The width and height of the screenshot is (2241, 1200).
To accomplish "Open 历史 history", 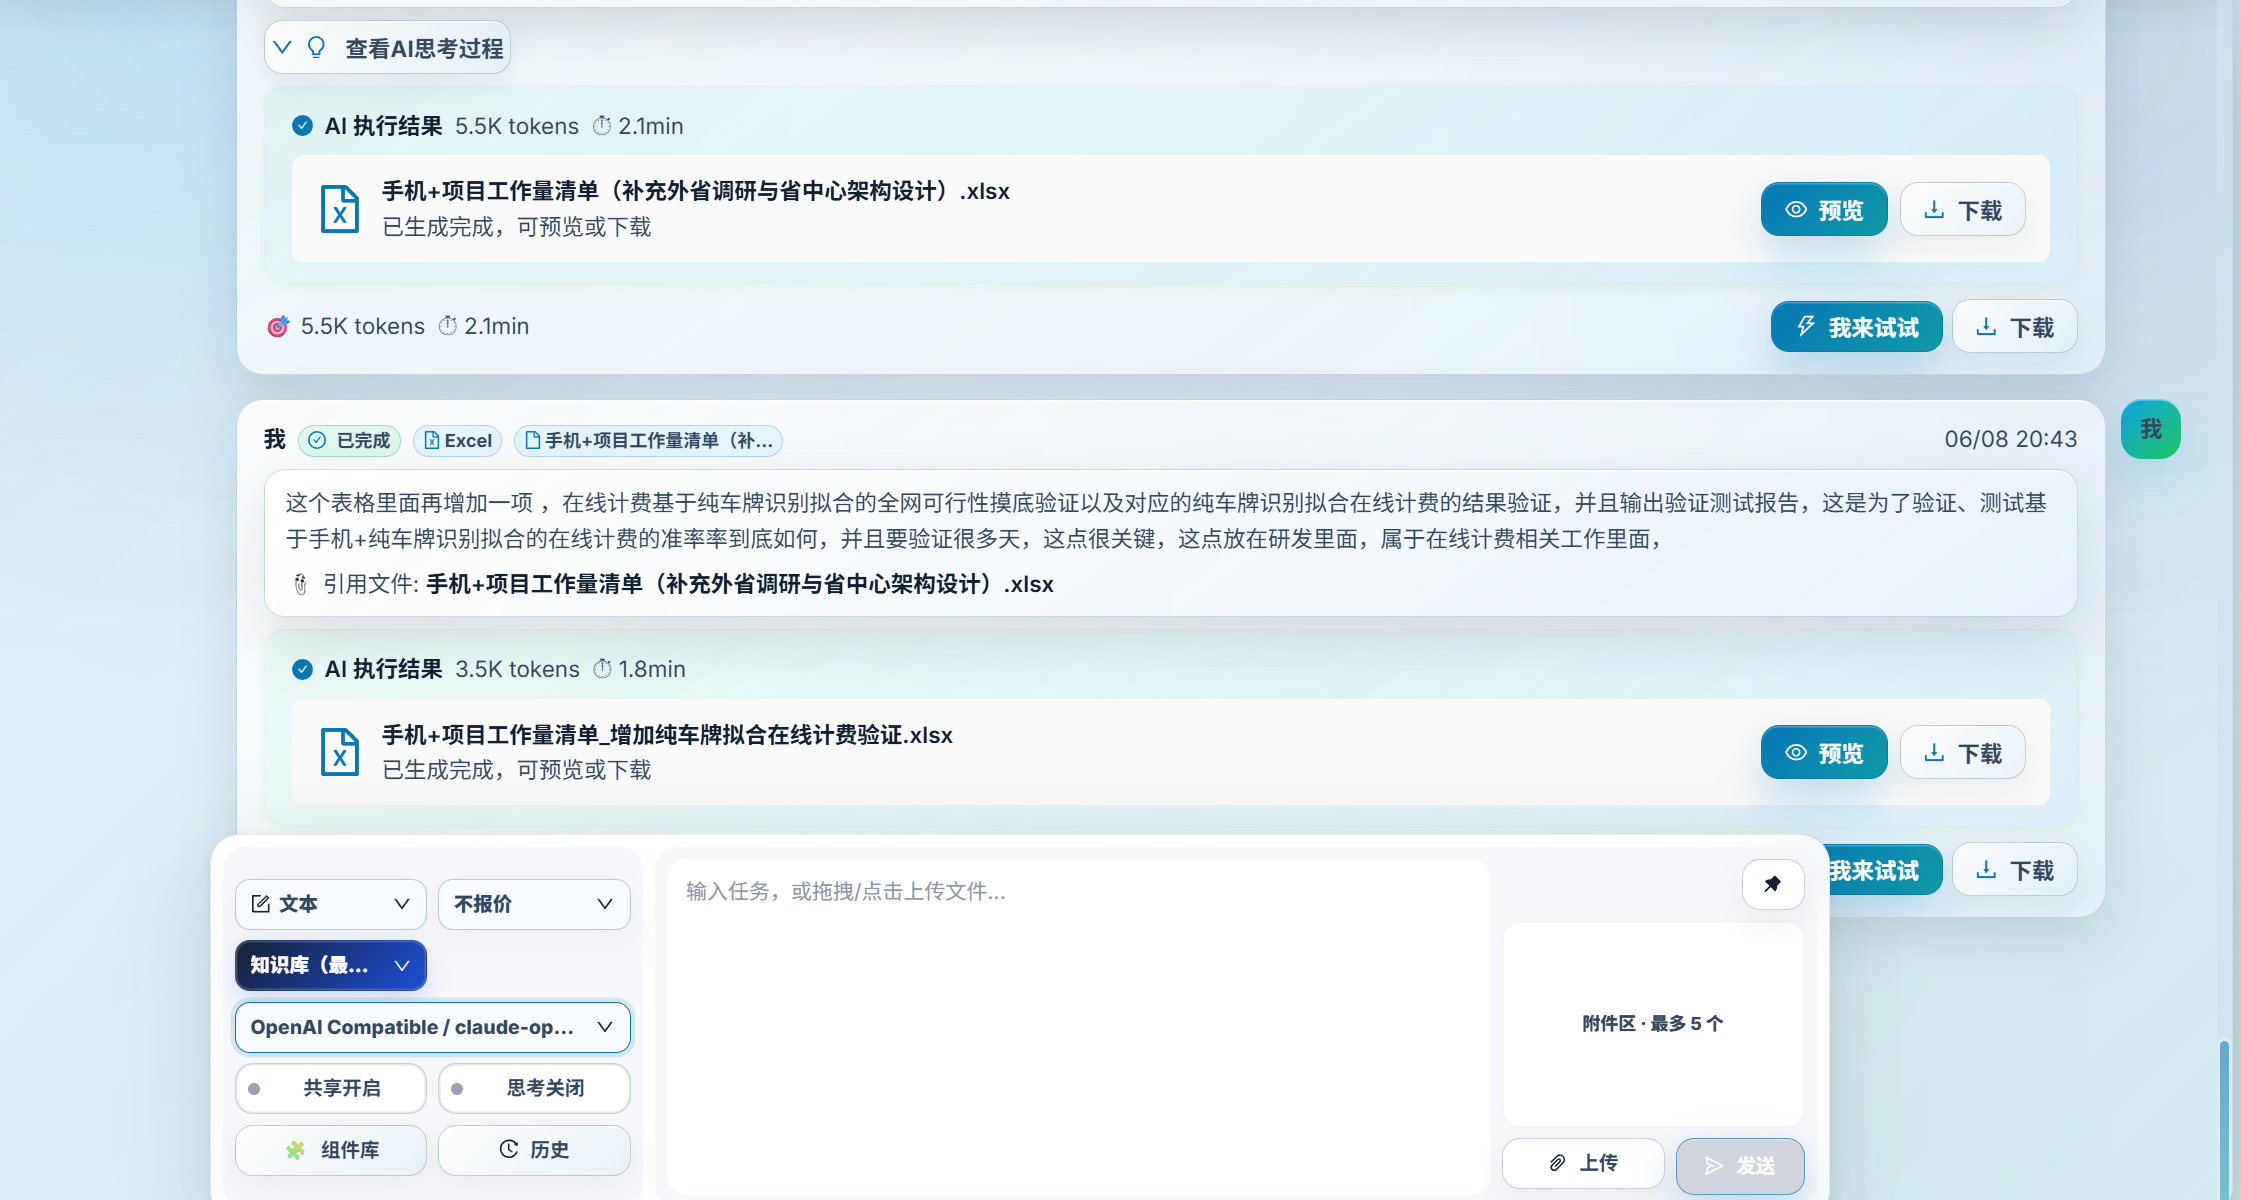I will (534, 1150).
